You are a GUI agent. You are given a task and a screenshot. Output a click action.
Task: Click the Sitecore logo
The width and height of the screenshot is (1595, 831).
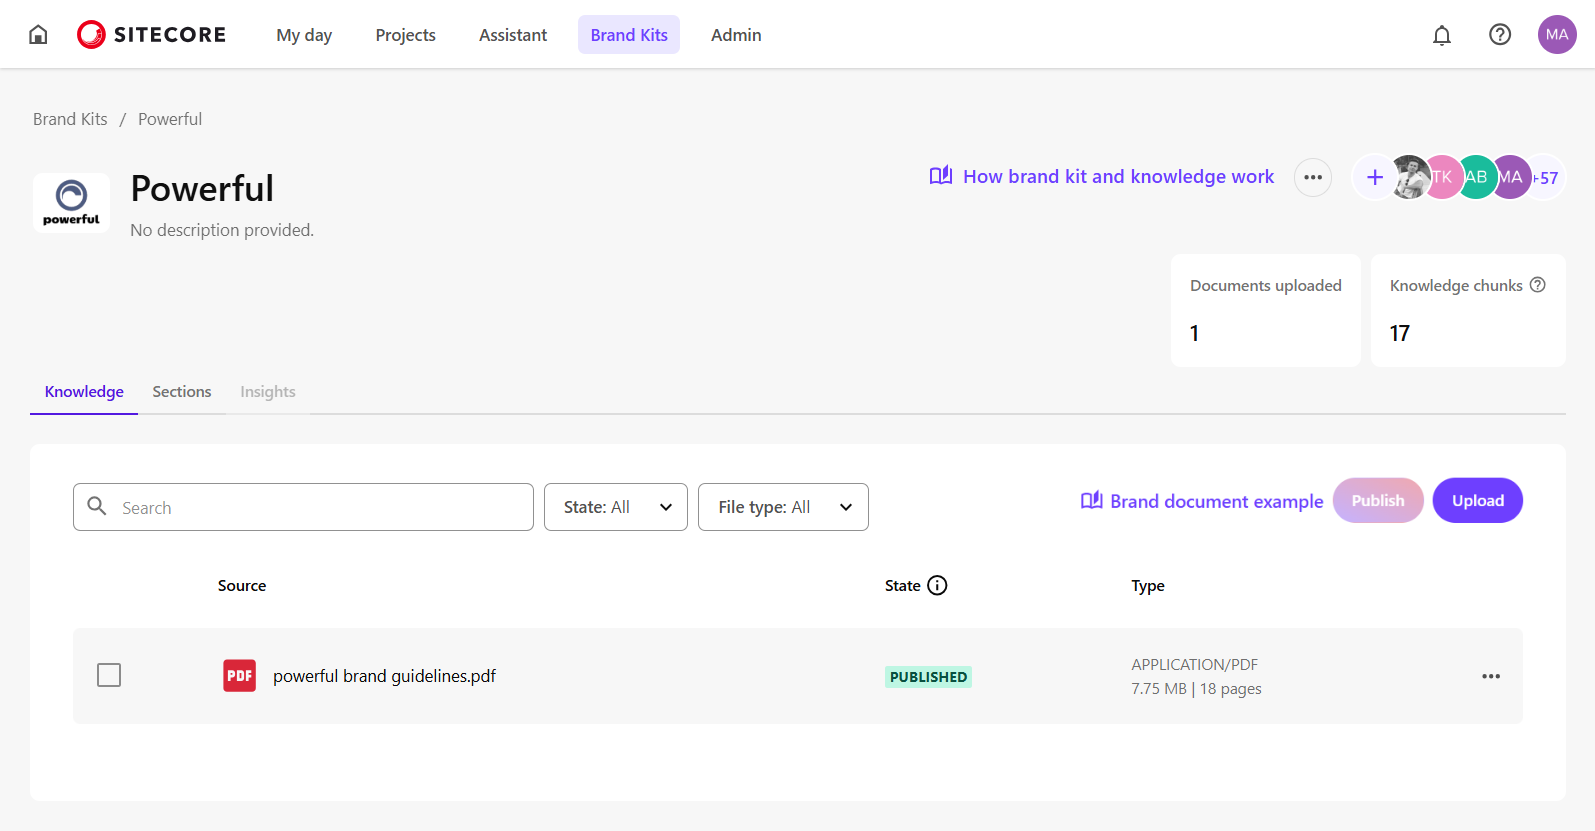click(152, 35)
